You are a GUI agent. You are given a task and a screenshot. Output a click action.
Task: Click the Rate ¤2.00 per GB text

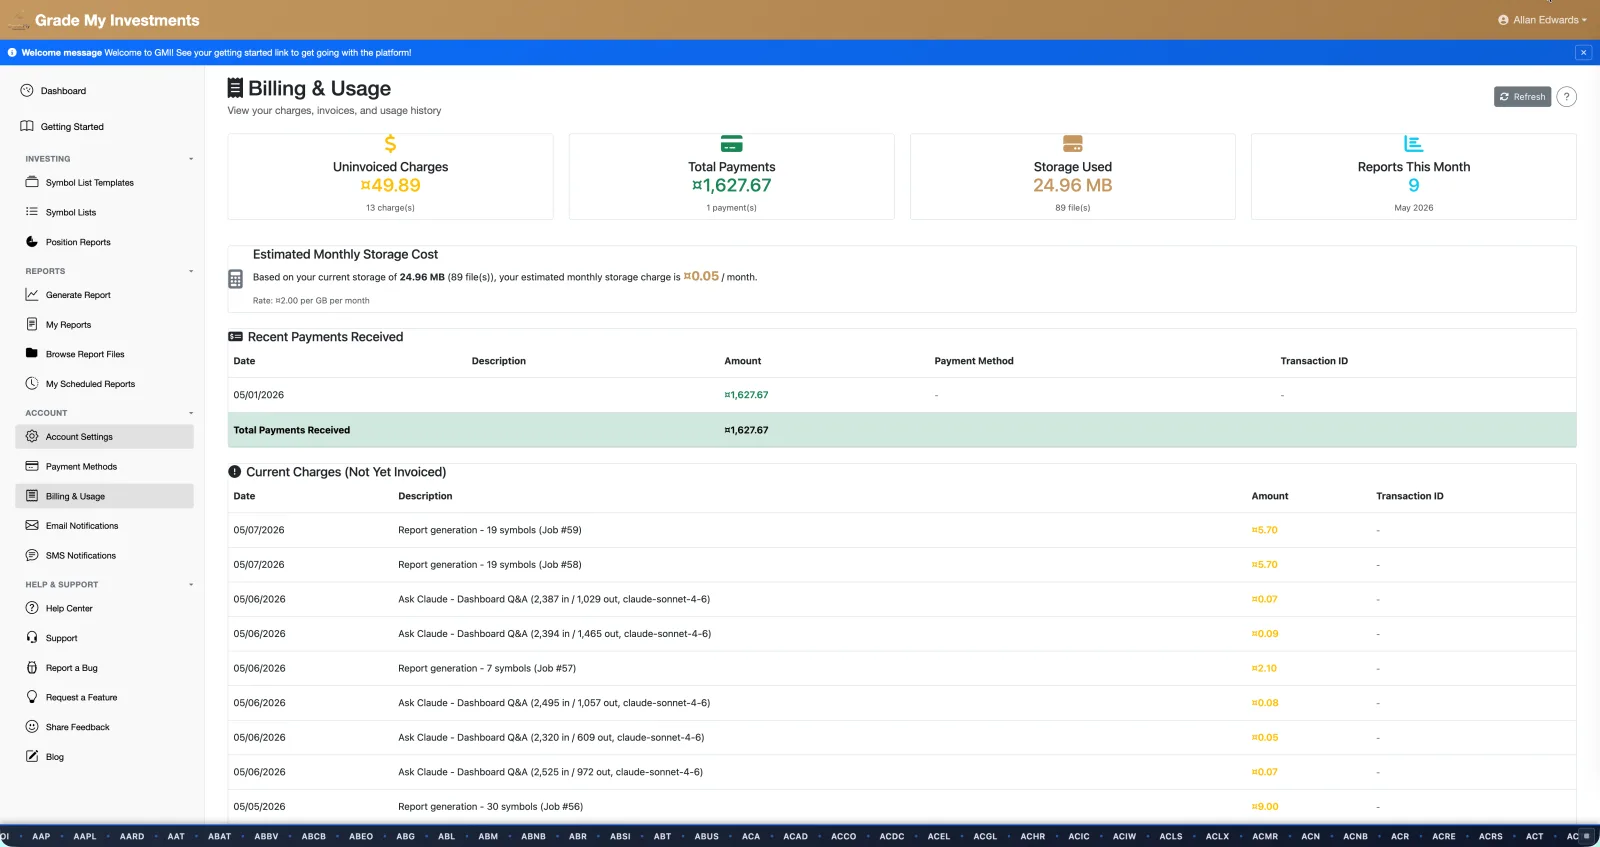click(311, 301)
